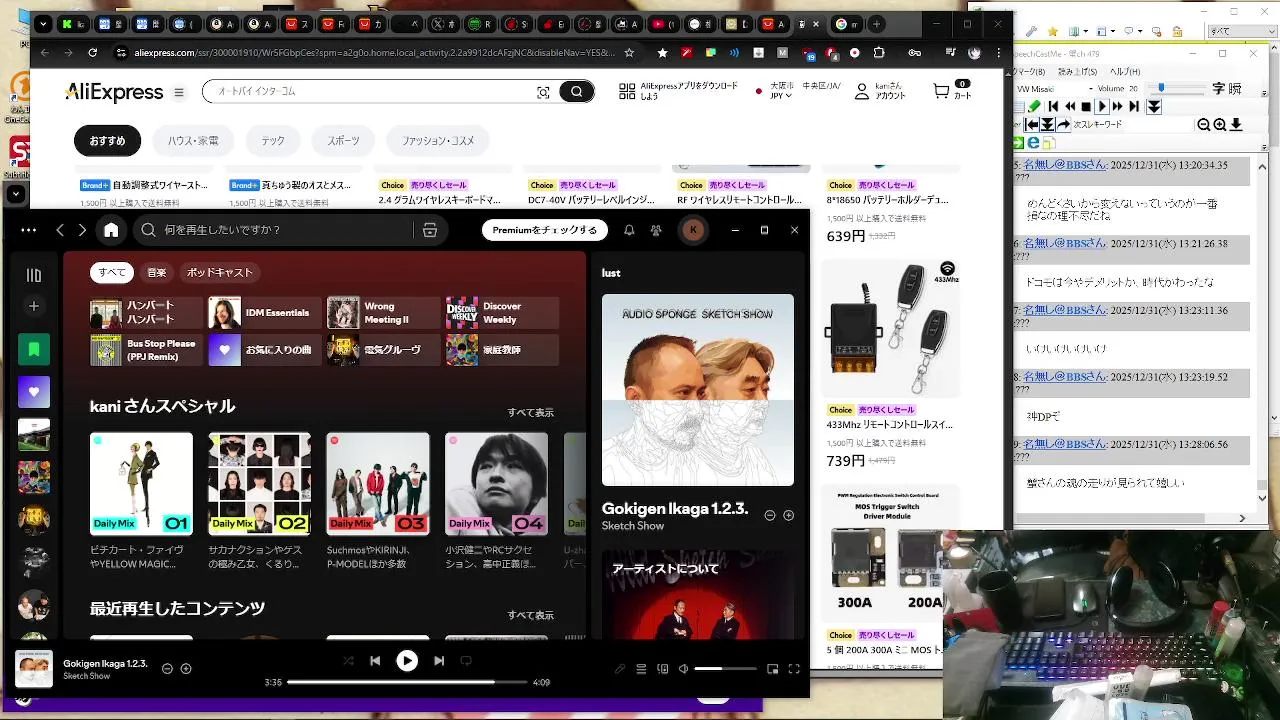Image resolution: width=1280 pixels, height=720 pixels.
Task: Open Spotify browse icon in search bar
Action: coord(430,230)
